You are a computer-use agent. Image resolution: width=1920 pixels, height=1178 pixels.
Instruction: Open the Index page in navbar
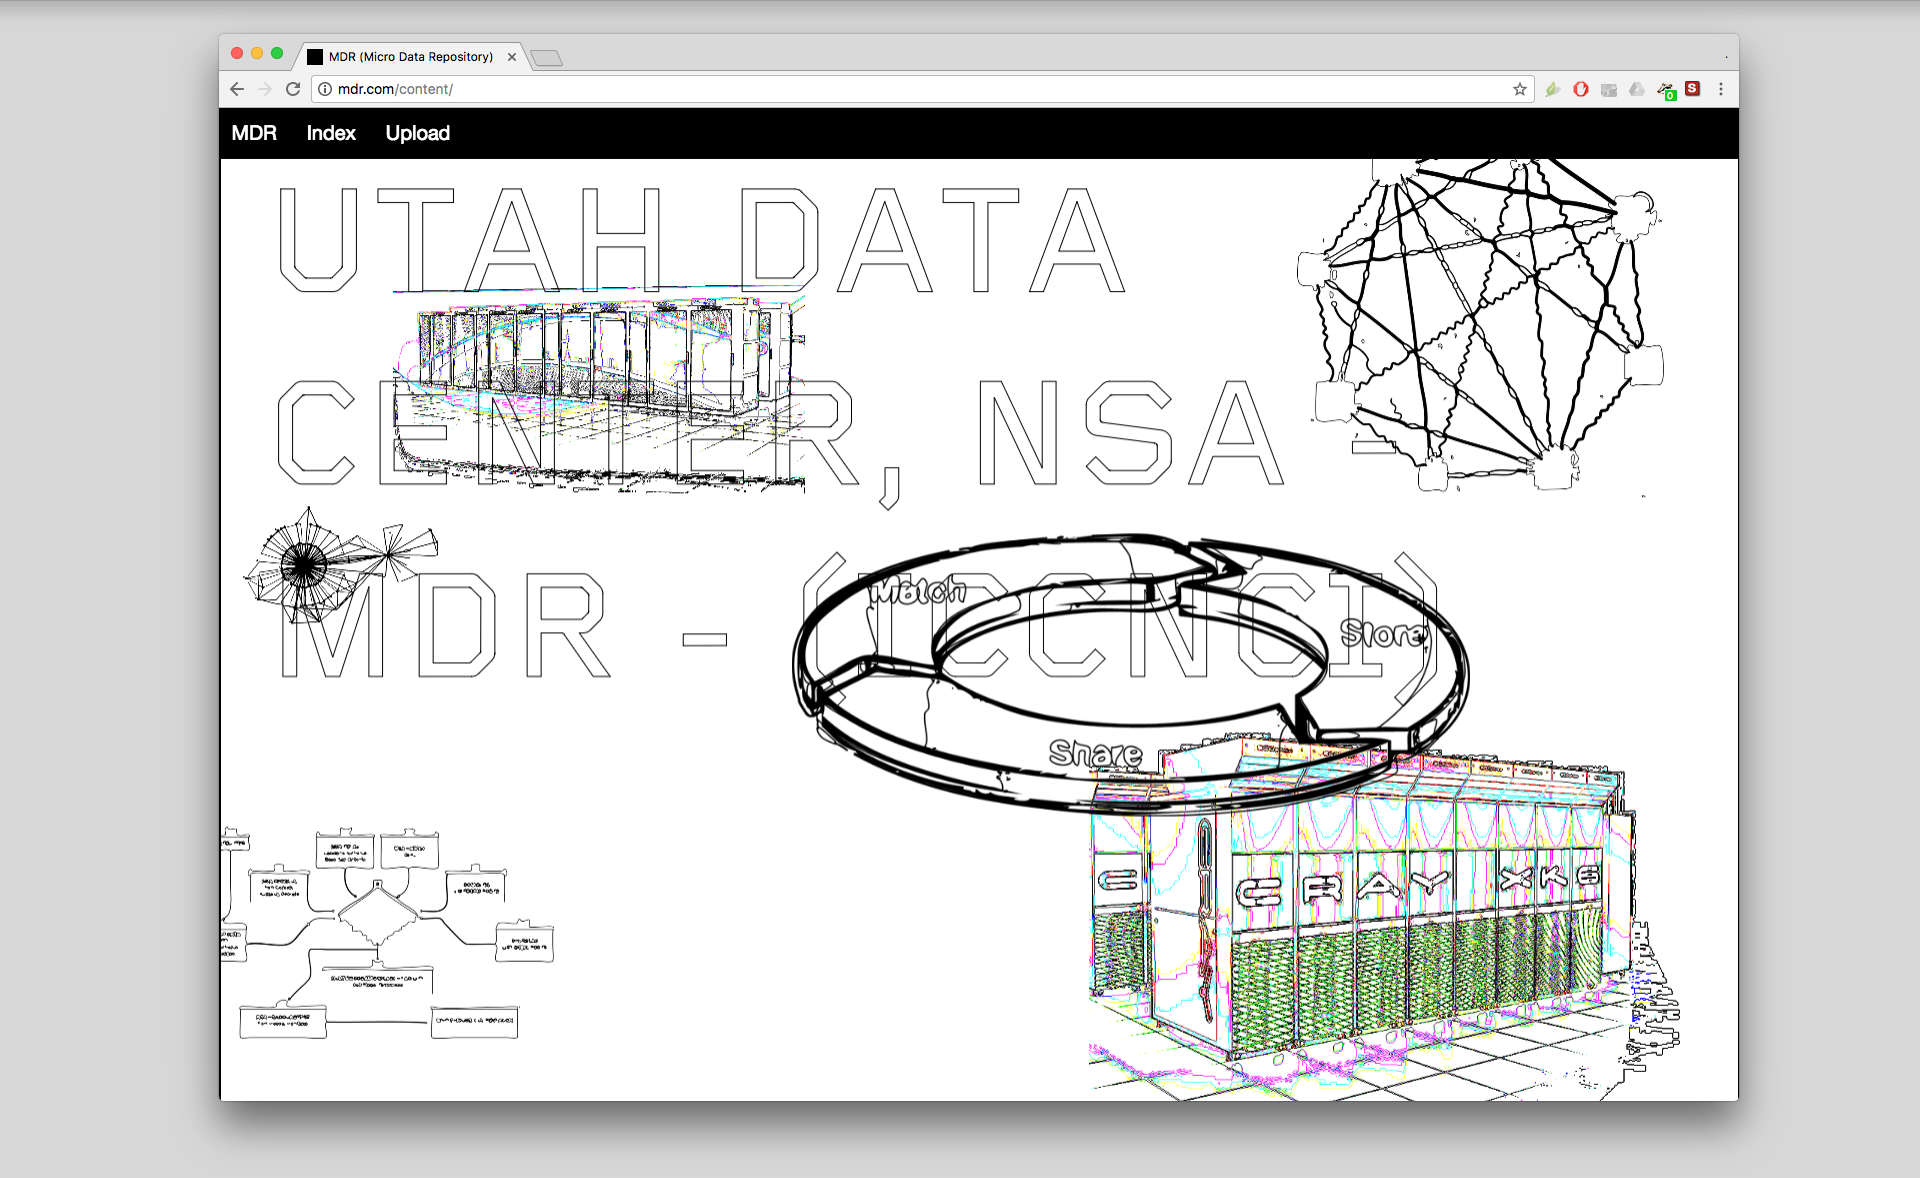331,133
